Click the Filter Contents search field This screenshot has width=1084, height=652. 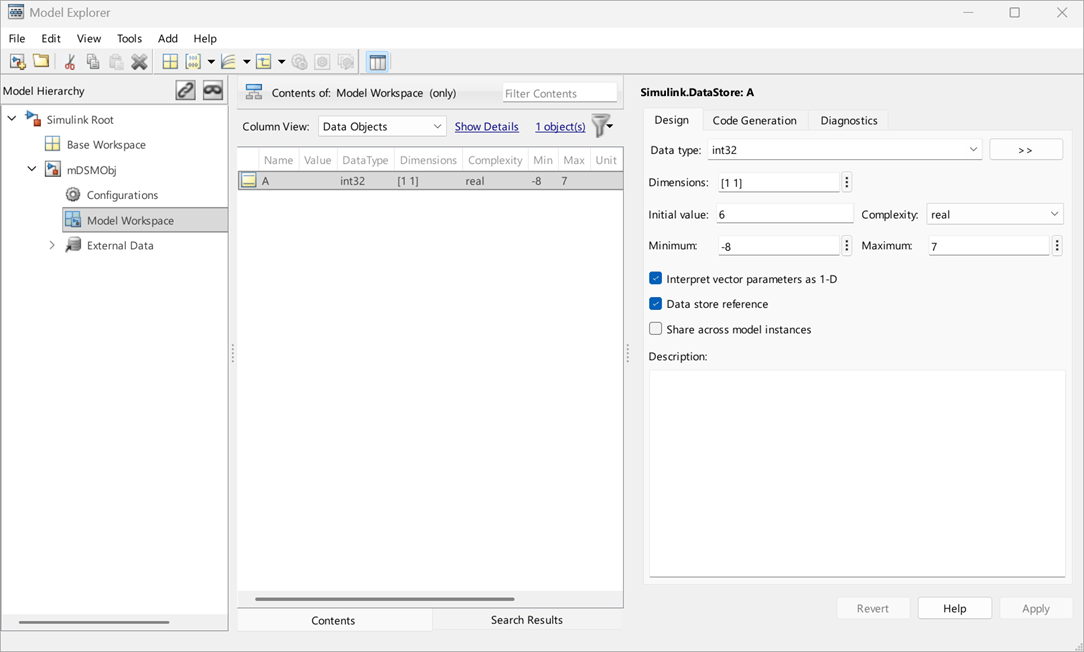tap(559, 93)
